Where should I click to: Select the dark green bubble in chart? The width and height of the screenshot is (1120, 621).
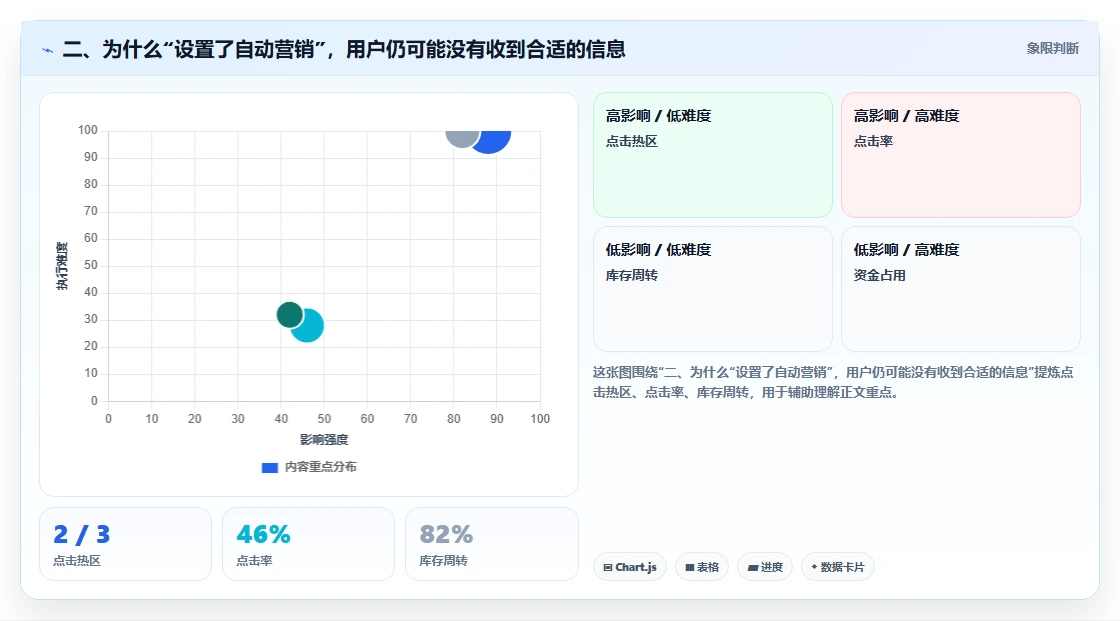tap(289, 314)
